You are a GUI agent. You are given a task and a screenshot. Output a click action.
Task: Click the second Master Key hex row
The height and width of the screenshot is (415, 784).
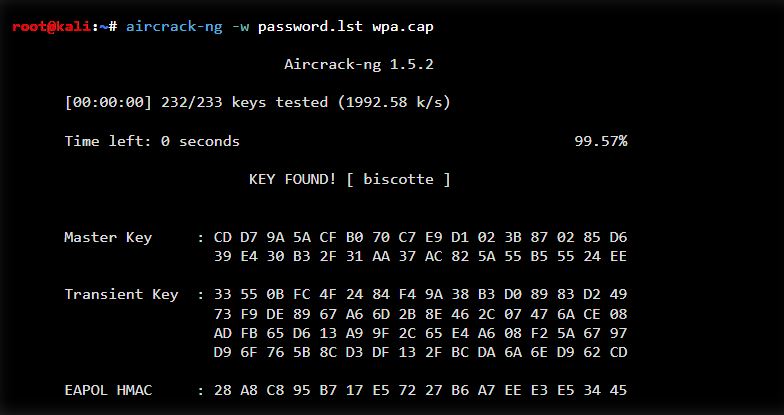click(x=420, y=256)
